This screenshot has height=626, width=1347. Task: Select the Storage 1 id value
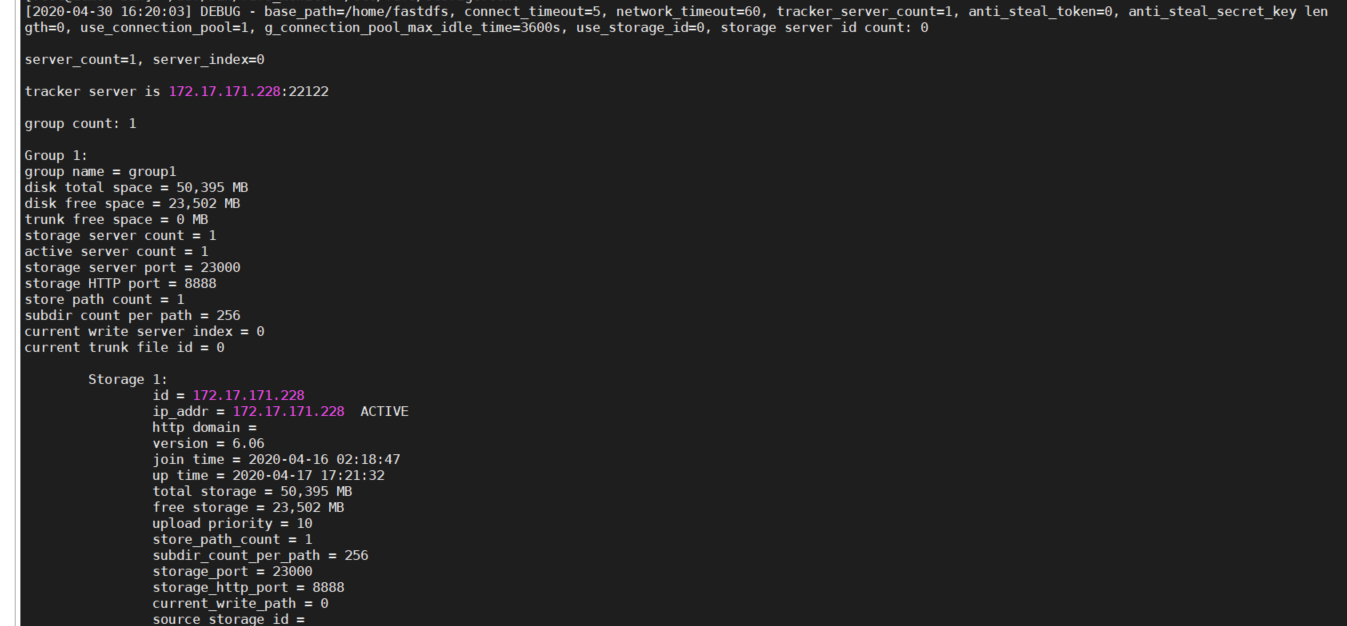[248, 396]
